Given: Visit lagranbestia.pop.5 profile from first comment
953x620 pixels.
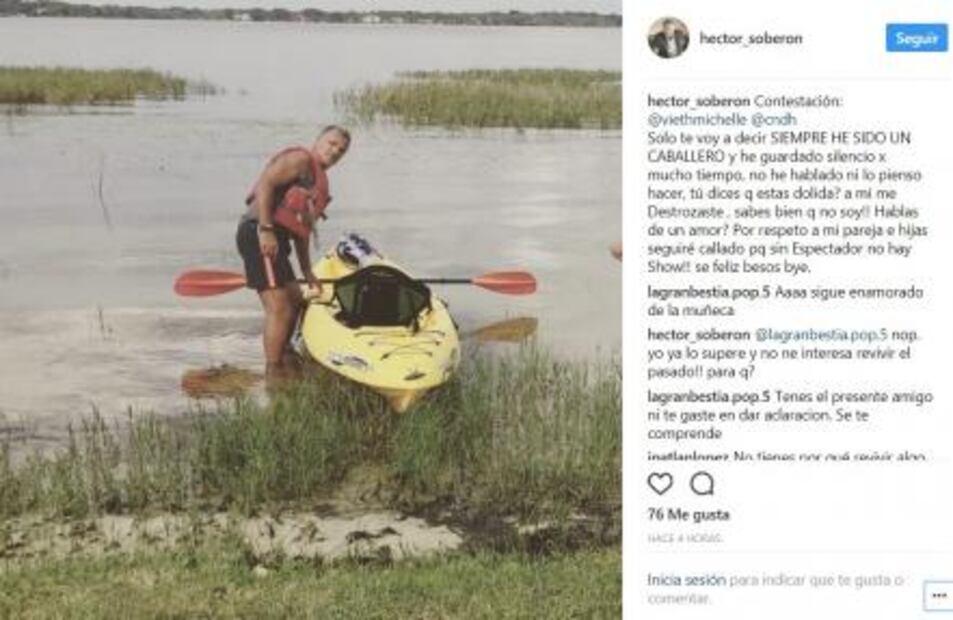Looking at the screenshot, I should 709,292.
